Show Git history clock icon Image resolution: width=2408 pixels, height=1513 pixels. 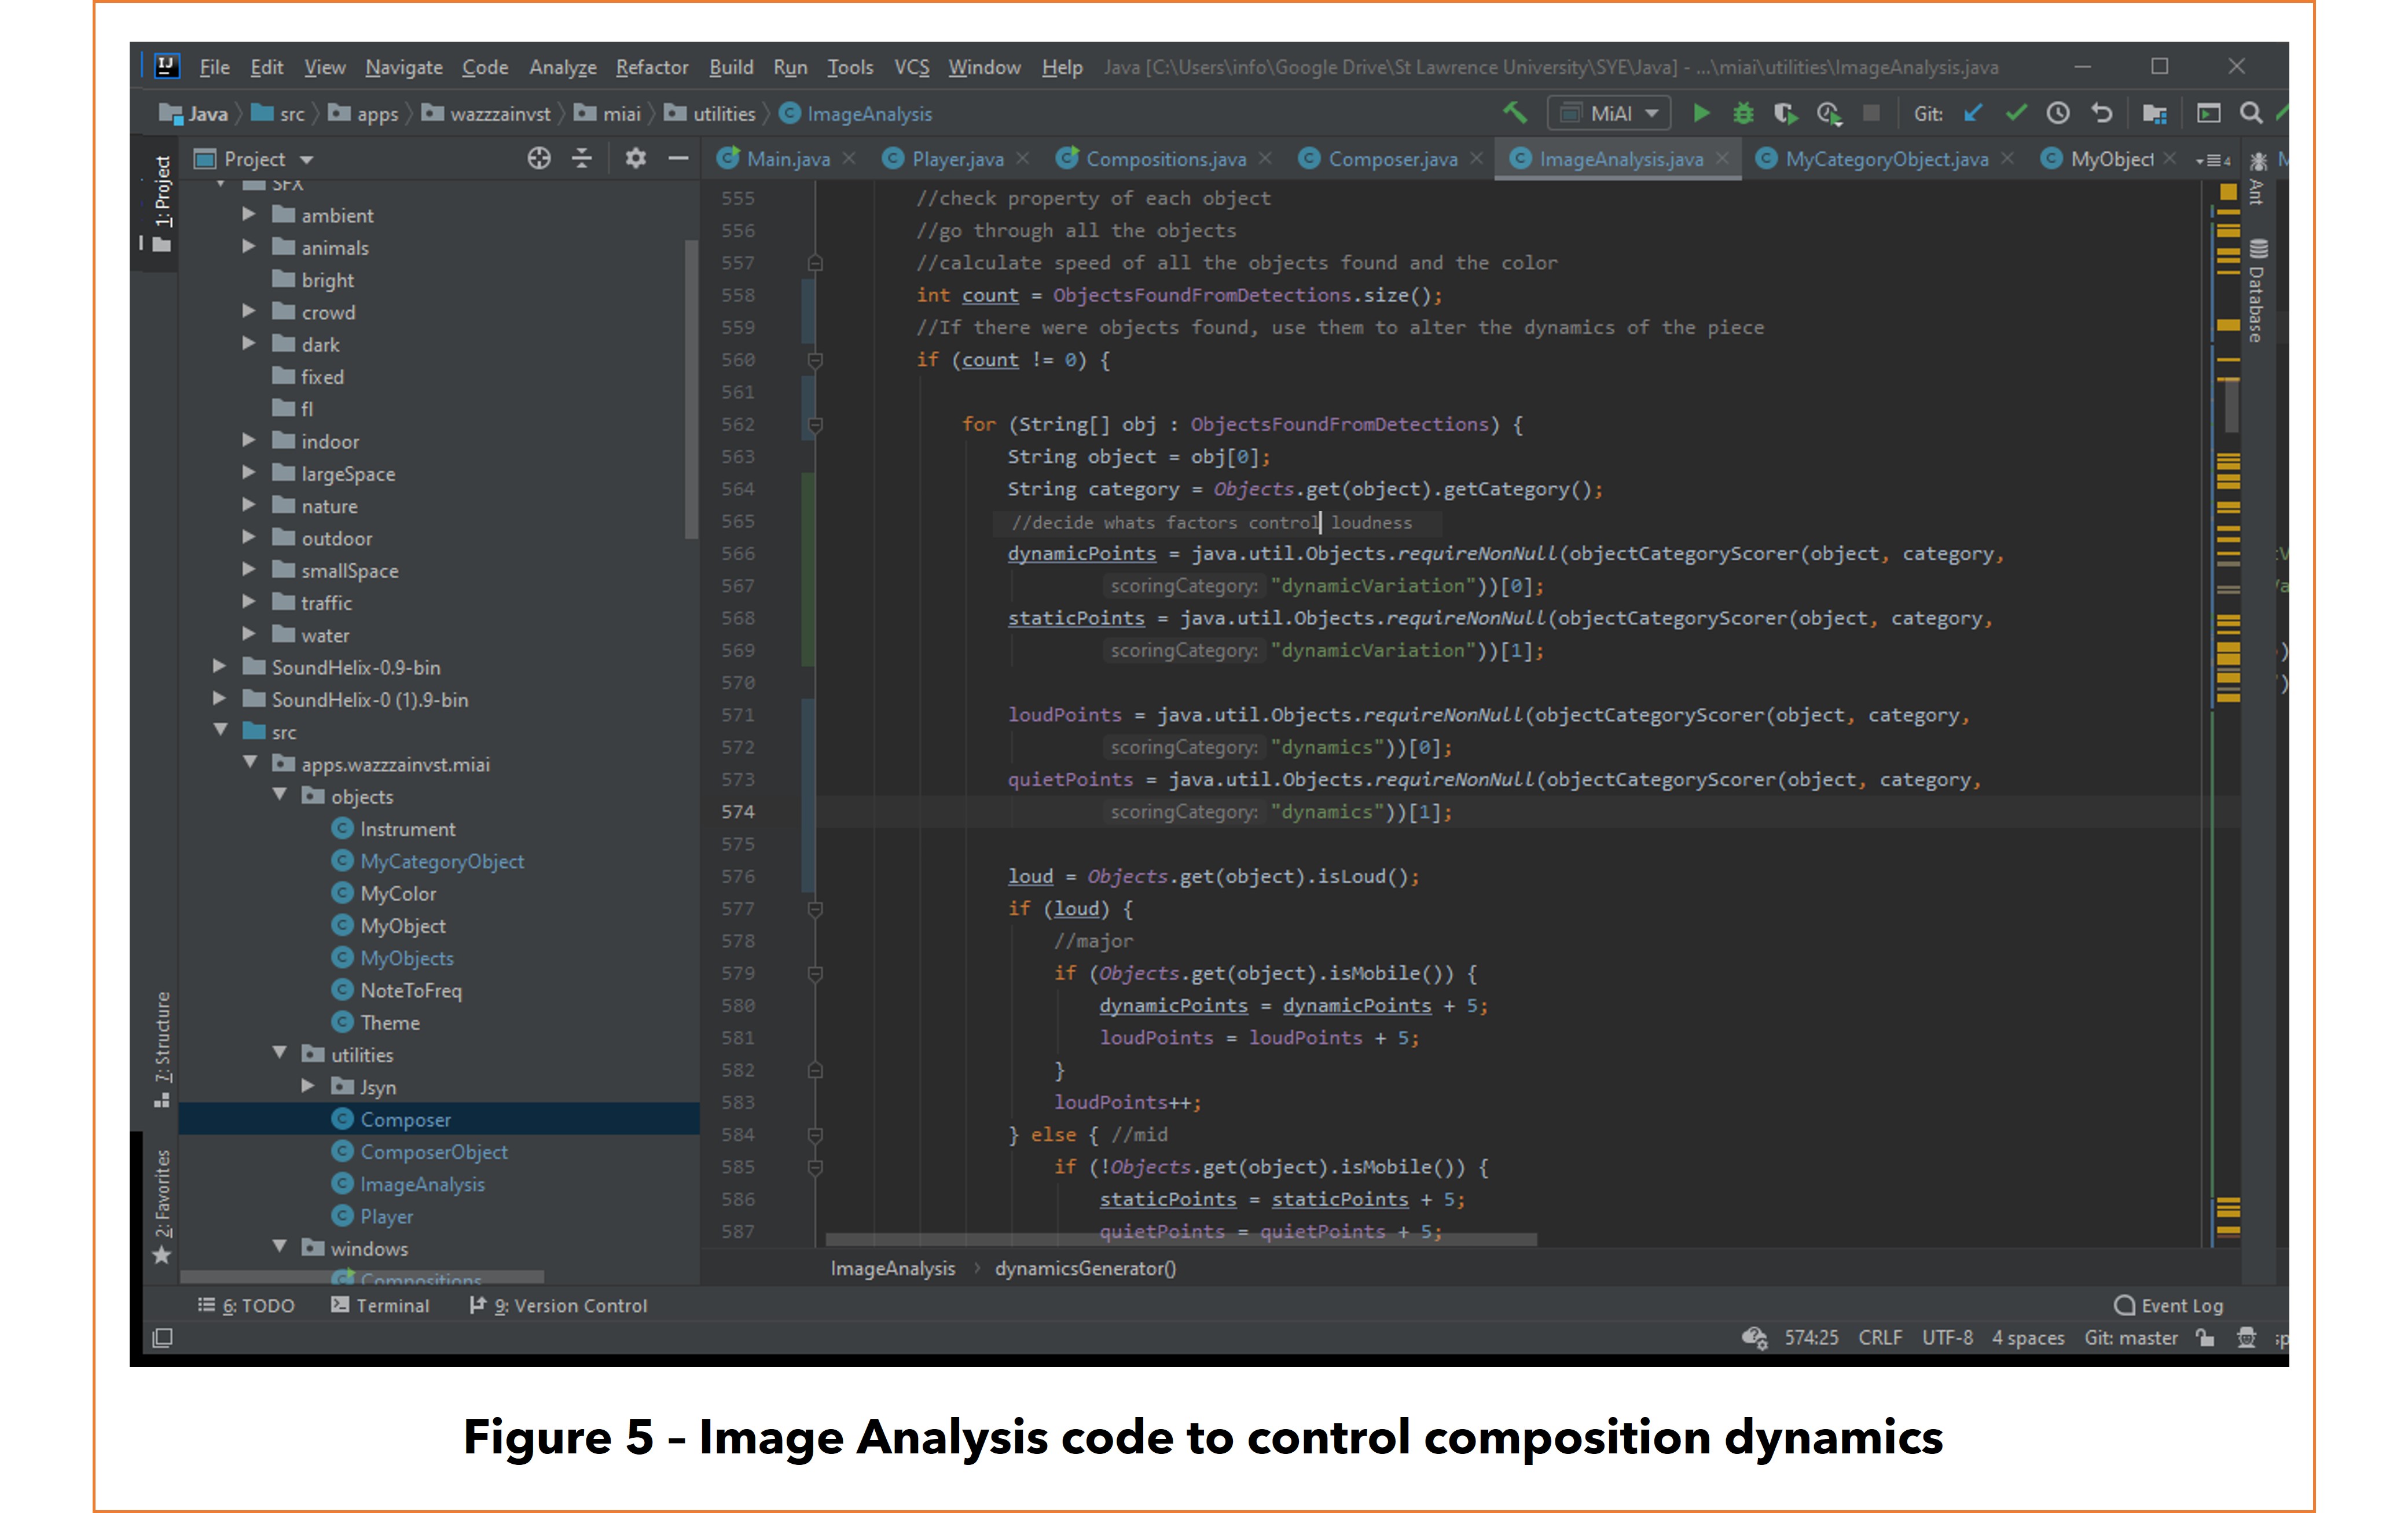pyautogui.click(x=2058, y=113)
